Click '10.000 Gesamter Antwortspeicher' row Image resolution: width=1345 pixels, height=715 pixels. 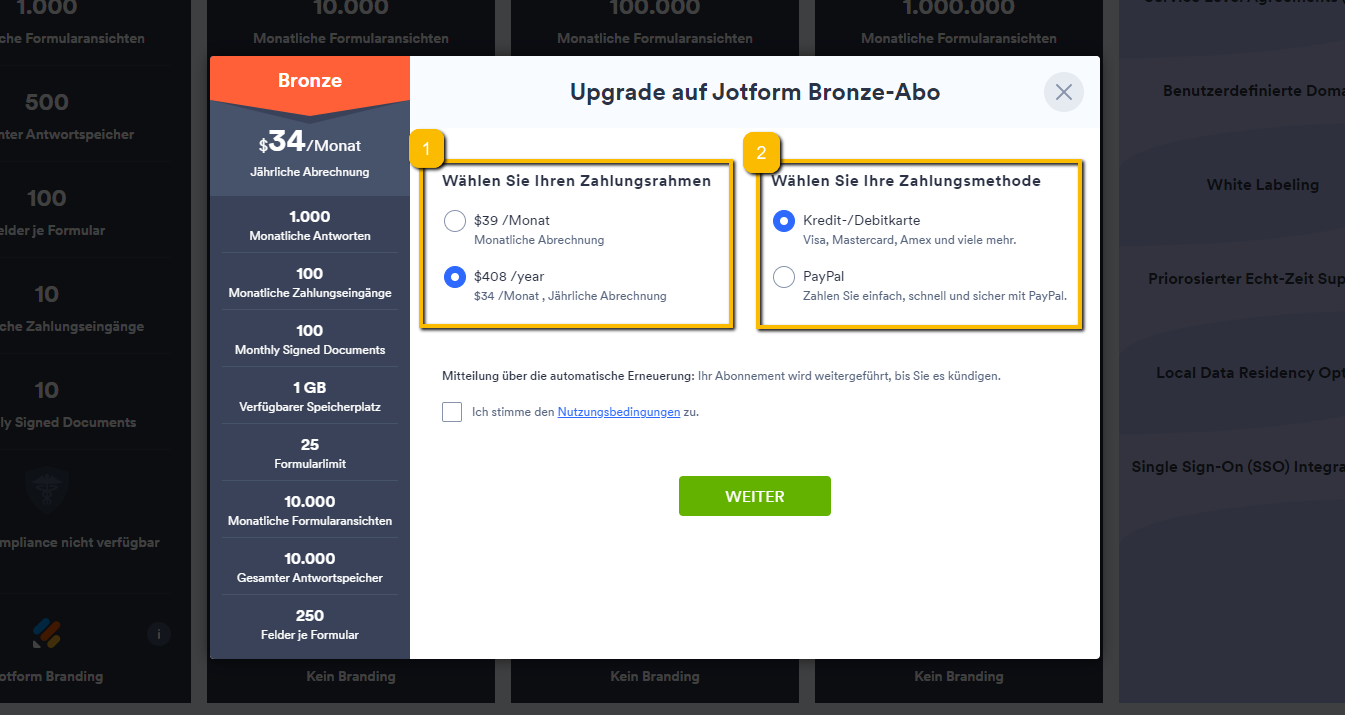pyautogui.click(x=310, y=567)
